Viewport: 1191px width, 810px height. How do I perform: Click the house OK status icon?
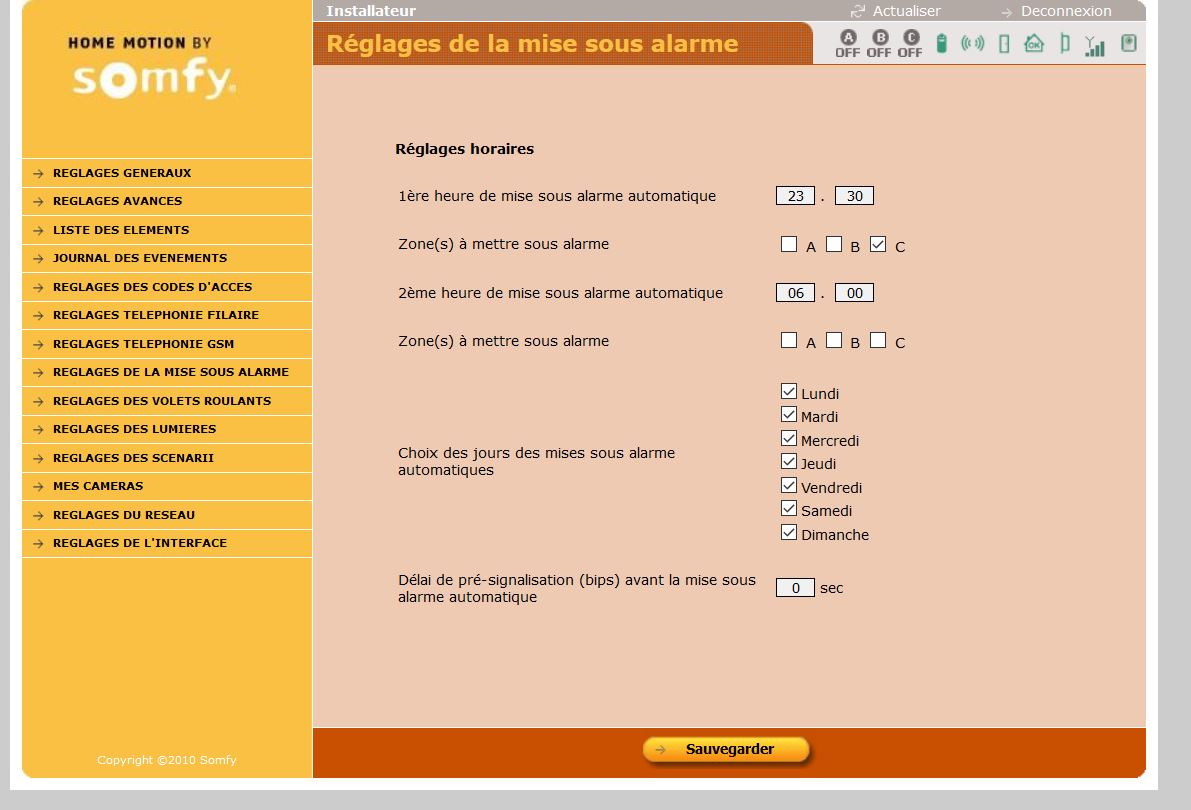tap(1034, 44)
